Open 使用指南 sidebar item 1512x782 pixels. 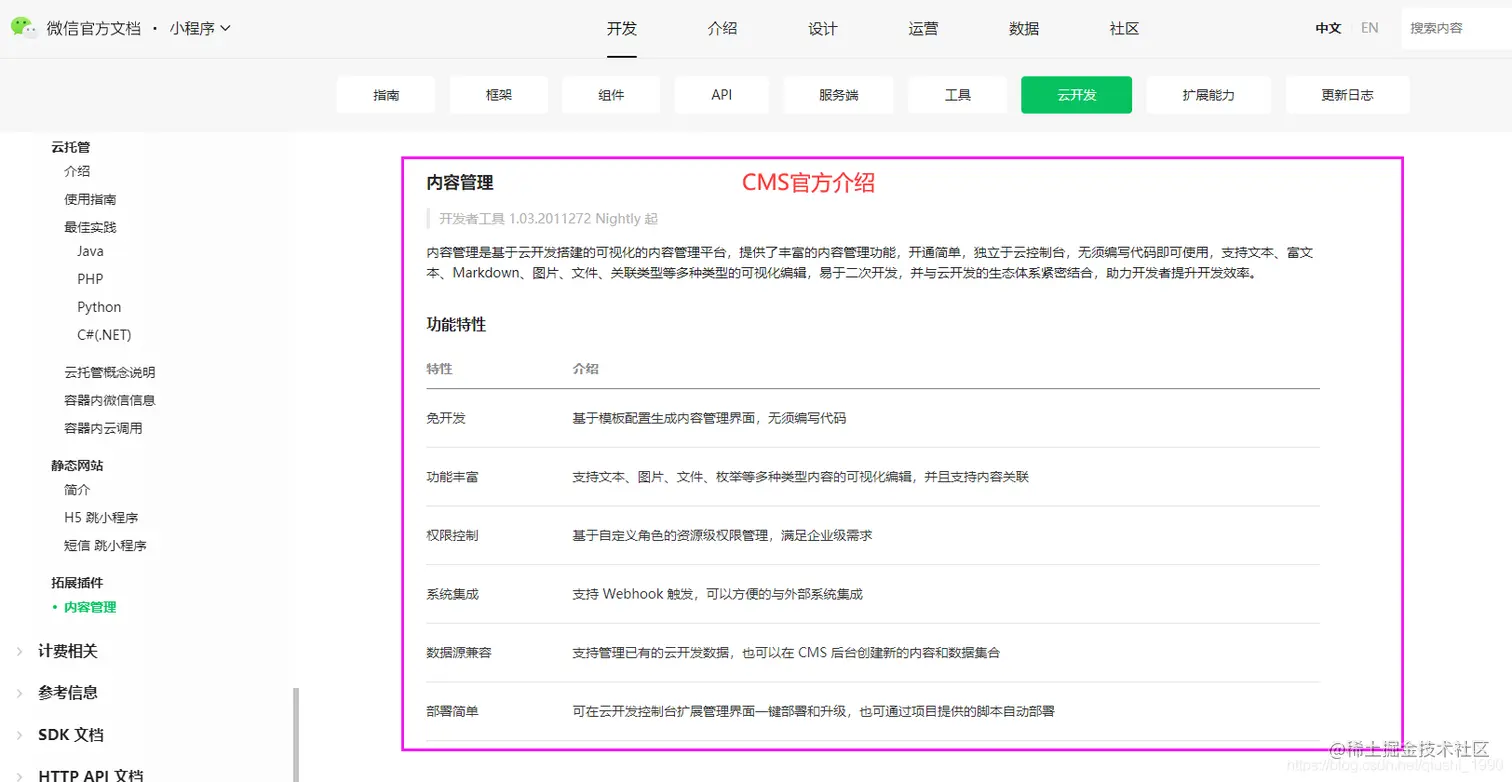(90, 199)
